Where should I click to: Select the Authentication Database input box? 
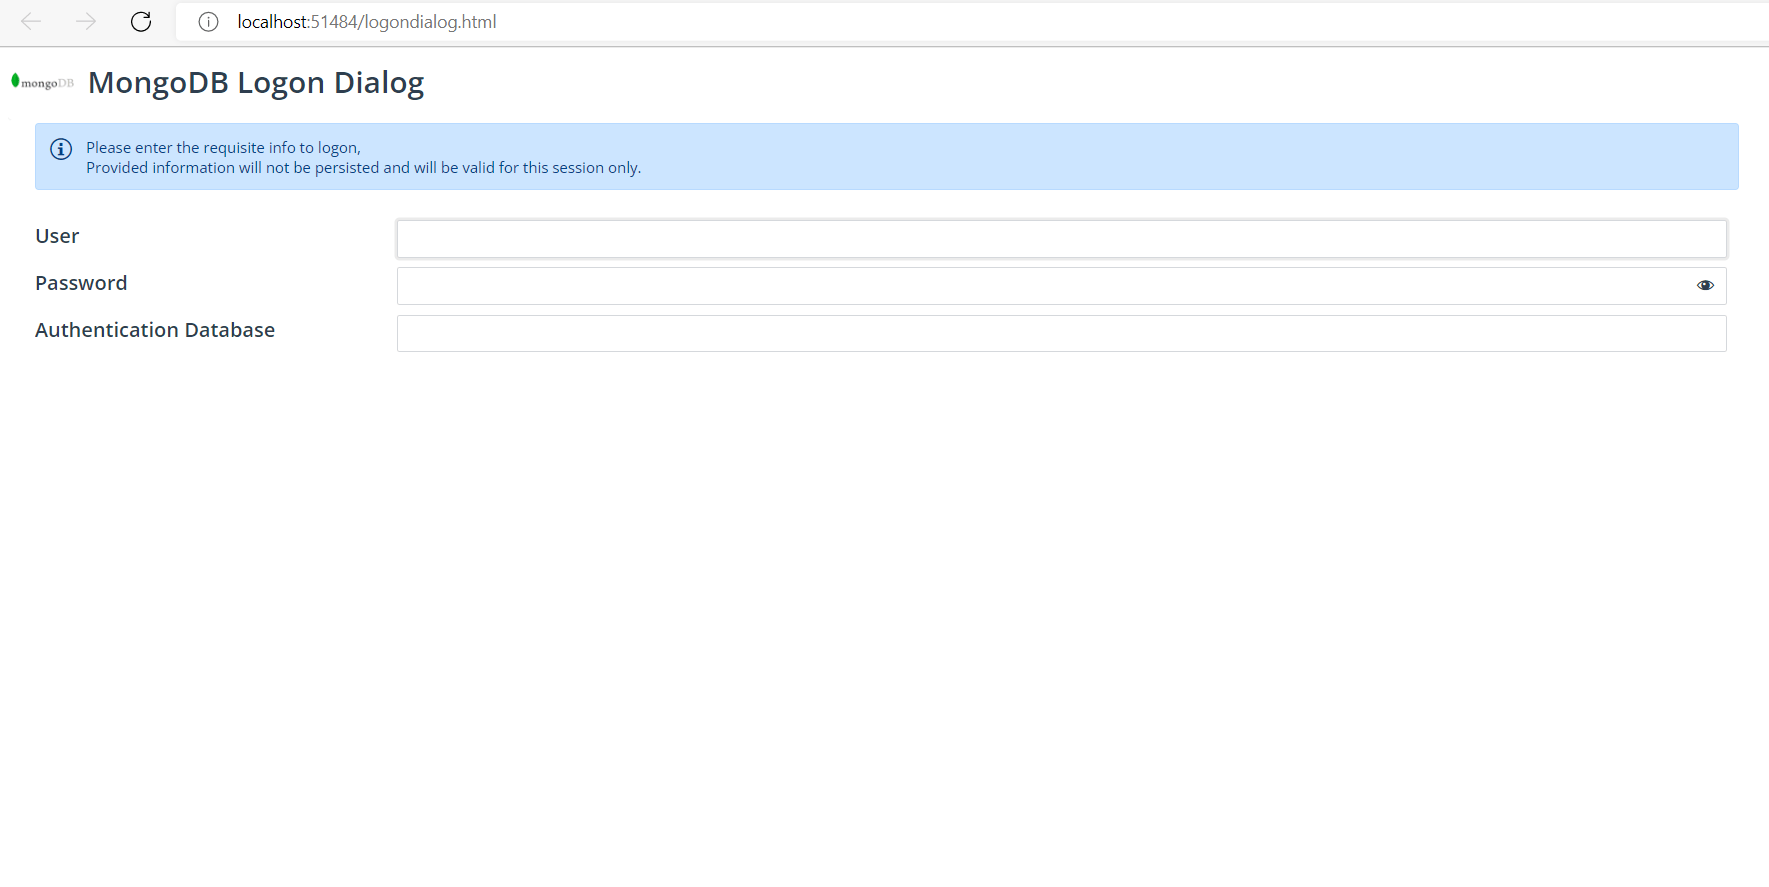(x=1060, y=334)
